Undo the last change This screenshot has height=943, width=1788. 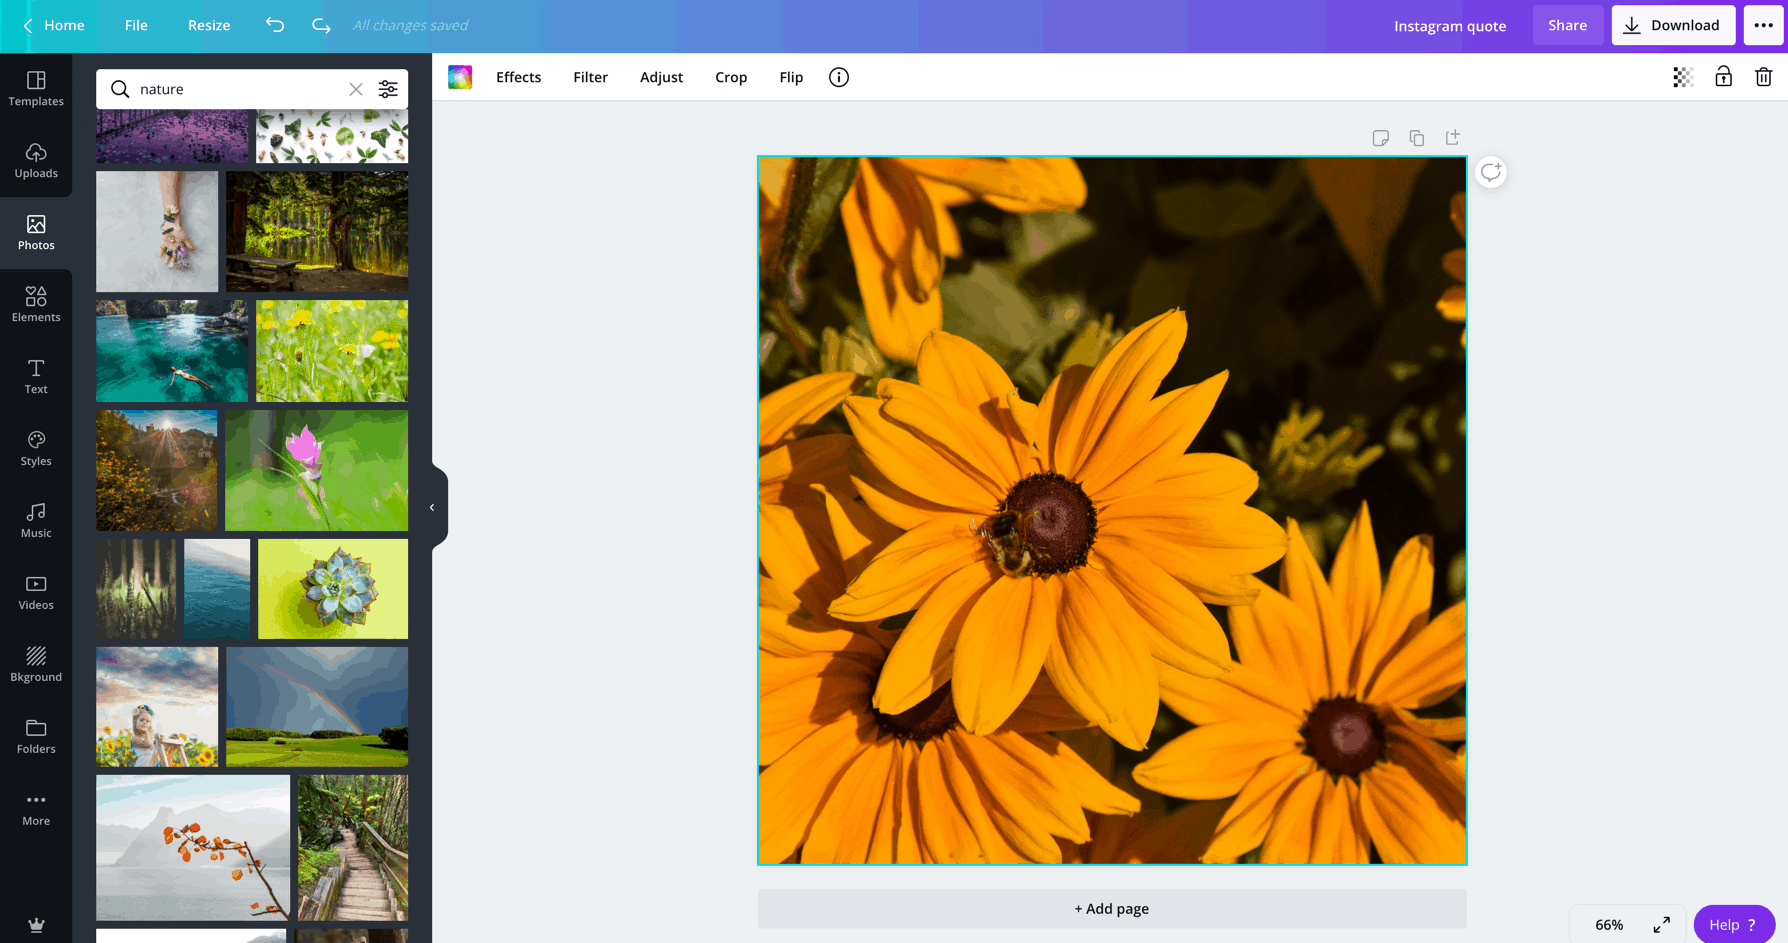point(275,25)
